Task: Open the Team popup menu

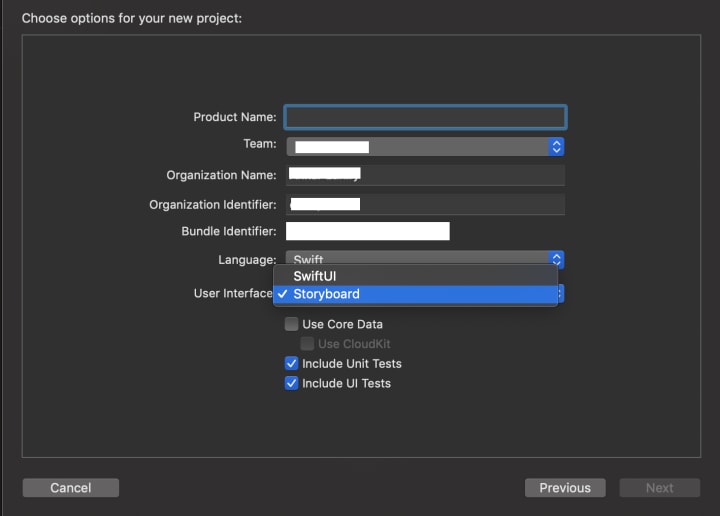Action: coord(418,147)
